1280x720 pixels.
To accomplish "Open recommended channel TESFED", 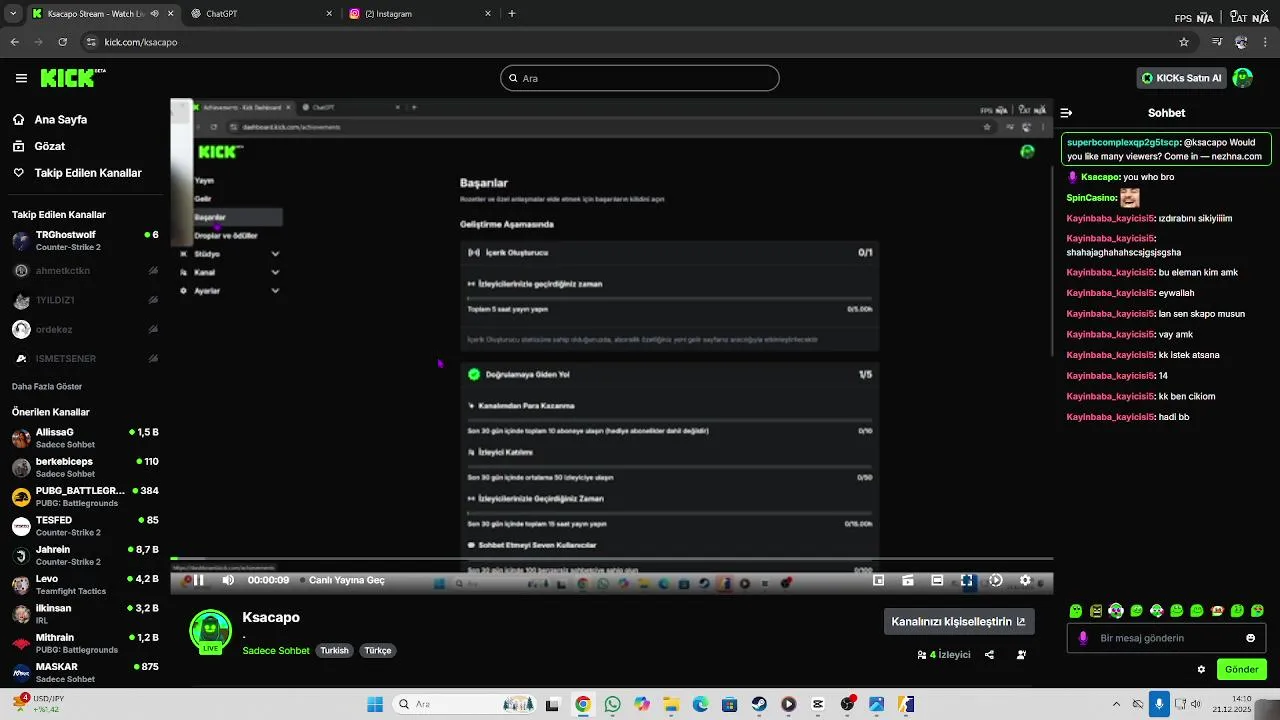I will pos(85,526).
